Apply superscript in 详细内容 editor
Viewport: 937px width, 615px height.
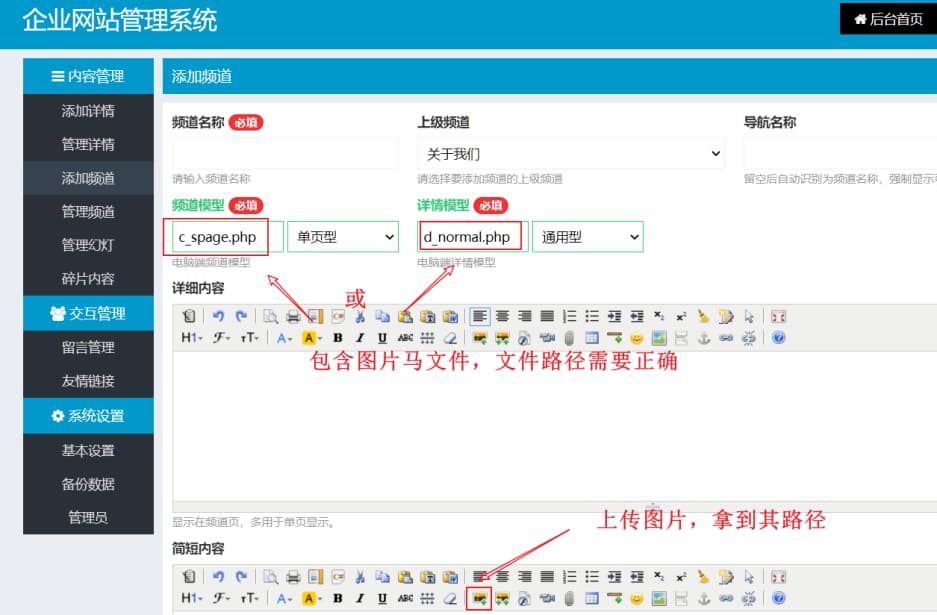tap(681, 316)
